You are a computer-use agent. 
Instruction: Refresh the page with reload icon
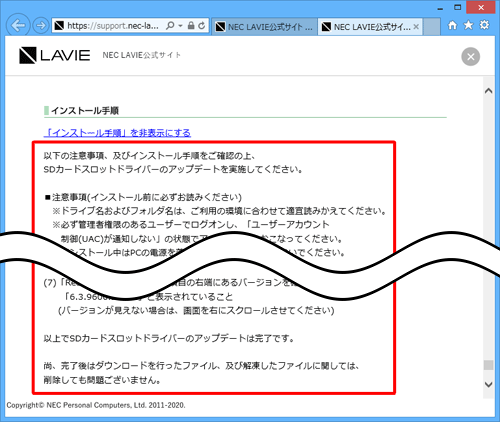202,25
